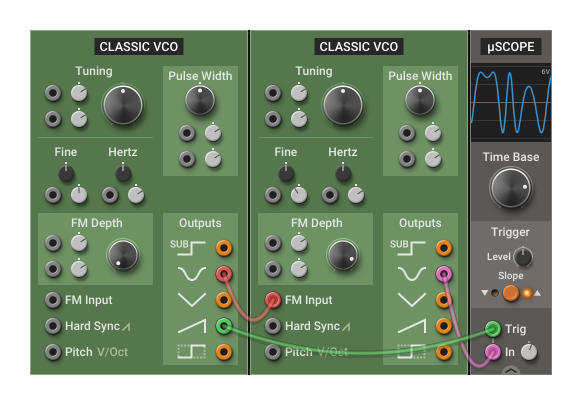Click the first VCO's red sine output jack
The height and width of the screenshot is (405, 582).
click(224, 274)
